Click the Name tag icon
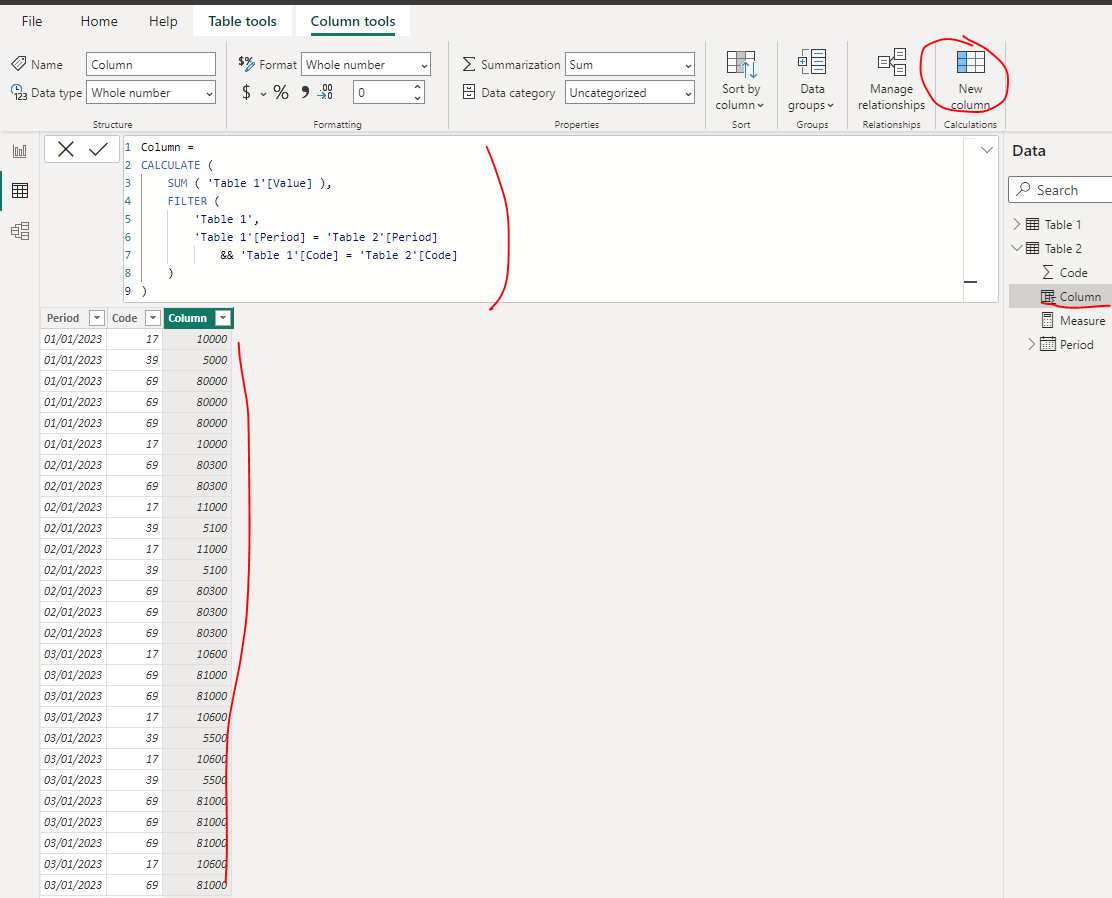The image size is (1112, 898). point(19,64)
